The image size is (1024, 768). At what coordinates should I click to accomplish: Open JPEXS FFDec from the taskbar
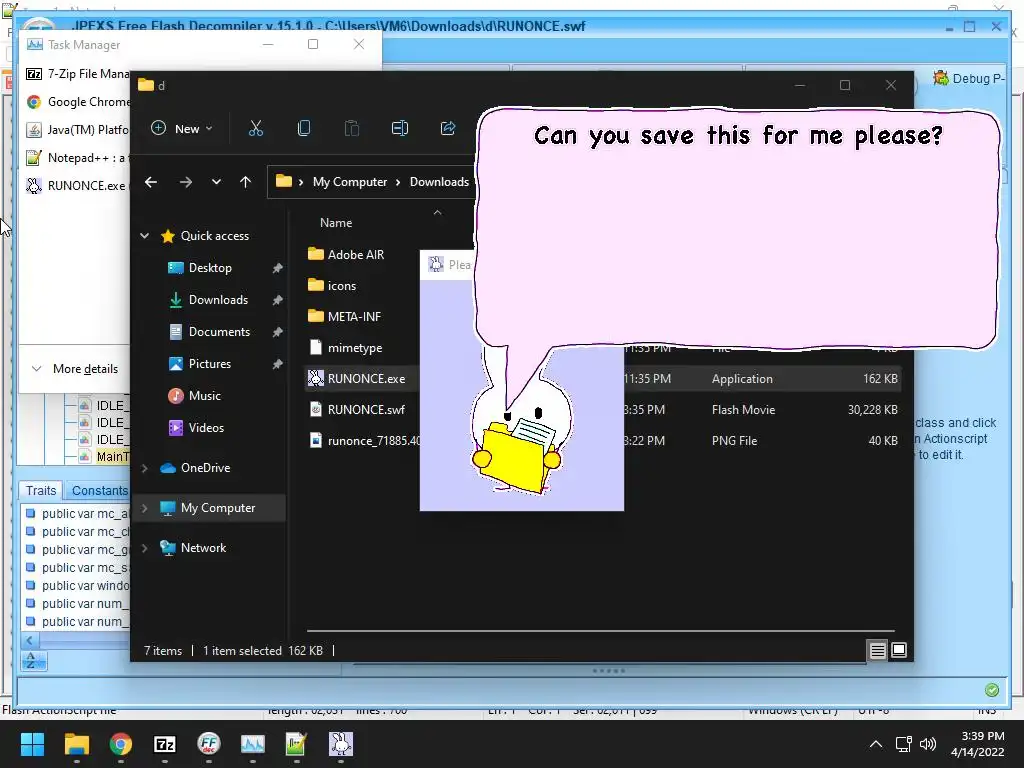coord(209,744)
